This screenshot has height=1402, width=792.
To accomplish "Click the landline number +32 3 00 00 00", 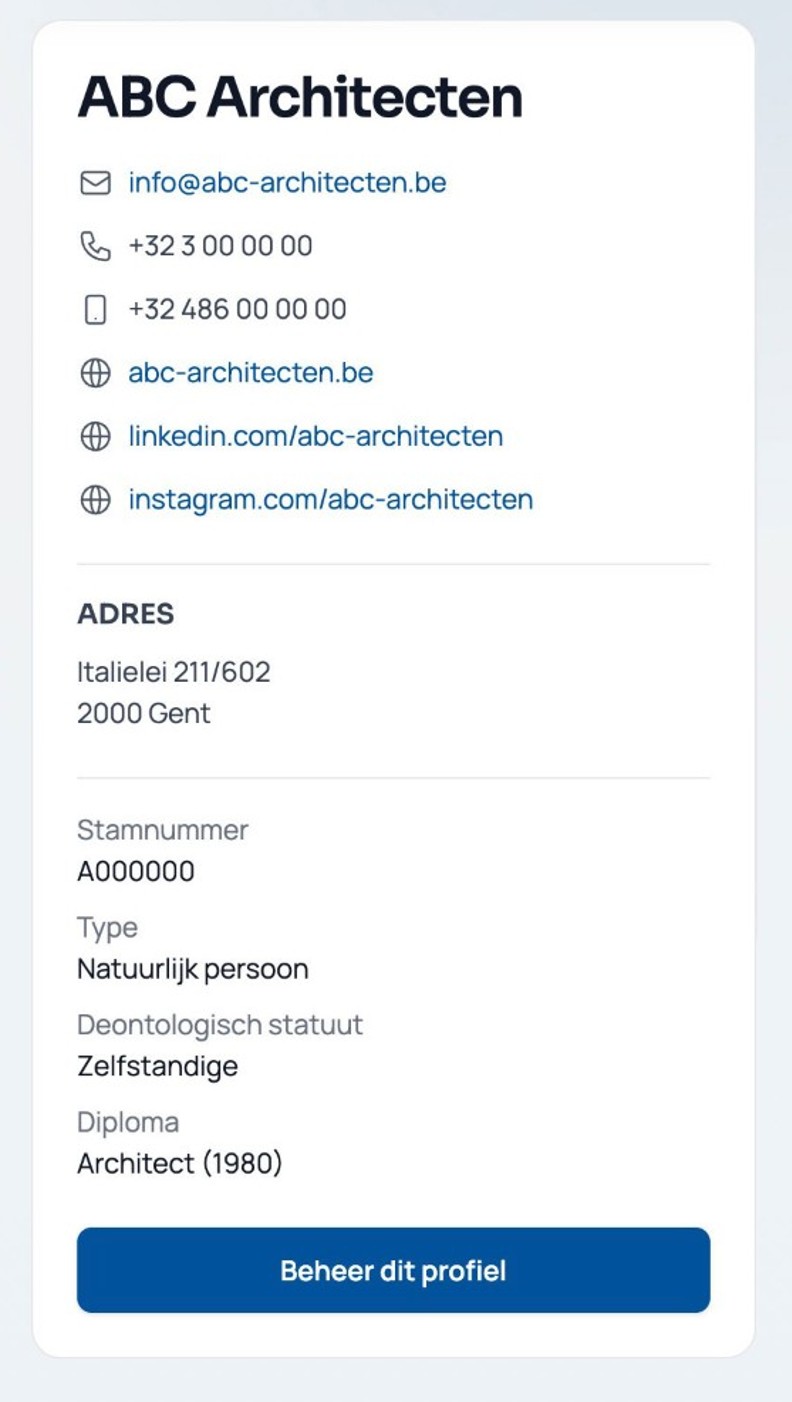I will 220,246.
